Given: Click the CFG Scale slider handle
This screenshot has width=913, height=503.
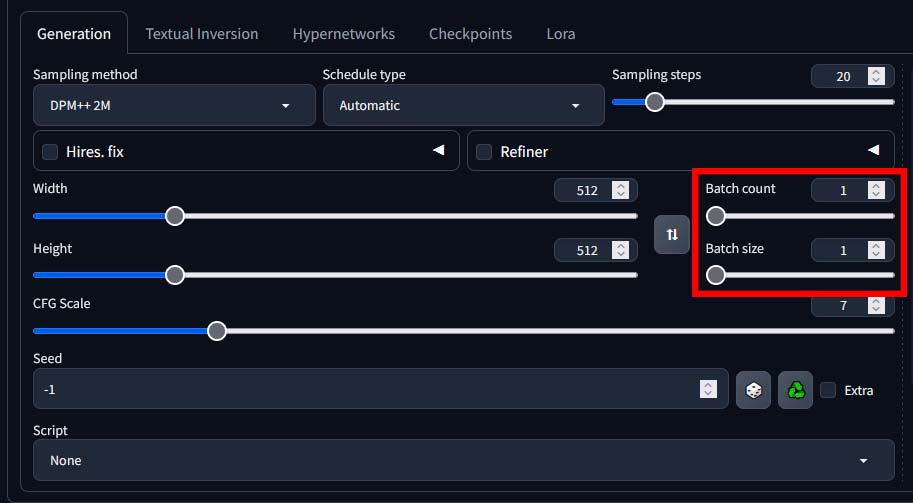Looking at the screenshot, I should tap(217, 331).
